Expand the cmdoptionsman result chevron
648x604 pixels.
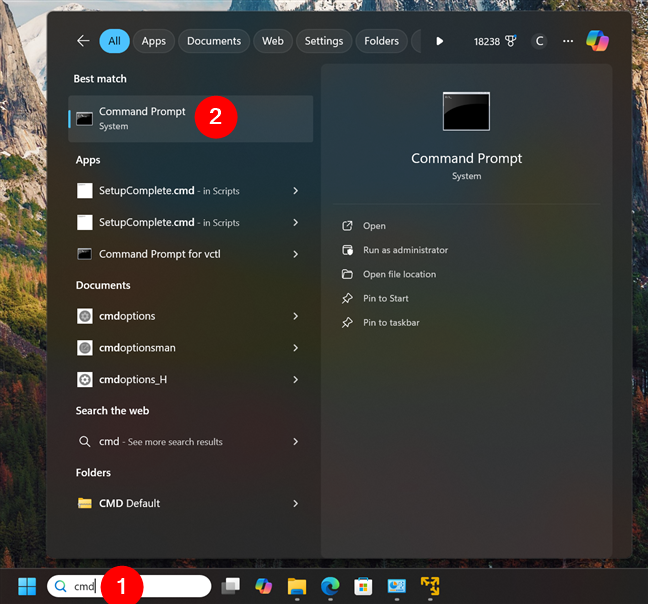point(295,348)
